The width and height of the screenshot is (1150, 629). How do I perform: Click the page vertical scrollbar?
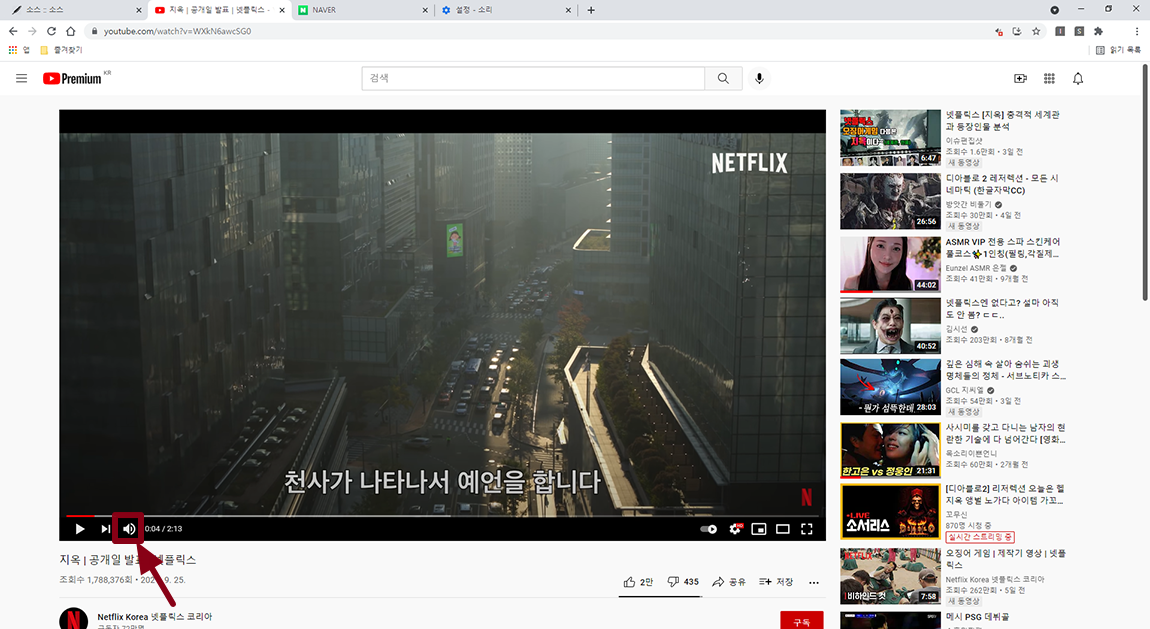(1145, 183)
